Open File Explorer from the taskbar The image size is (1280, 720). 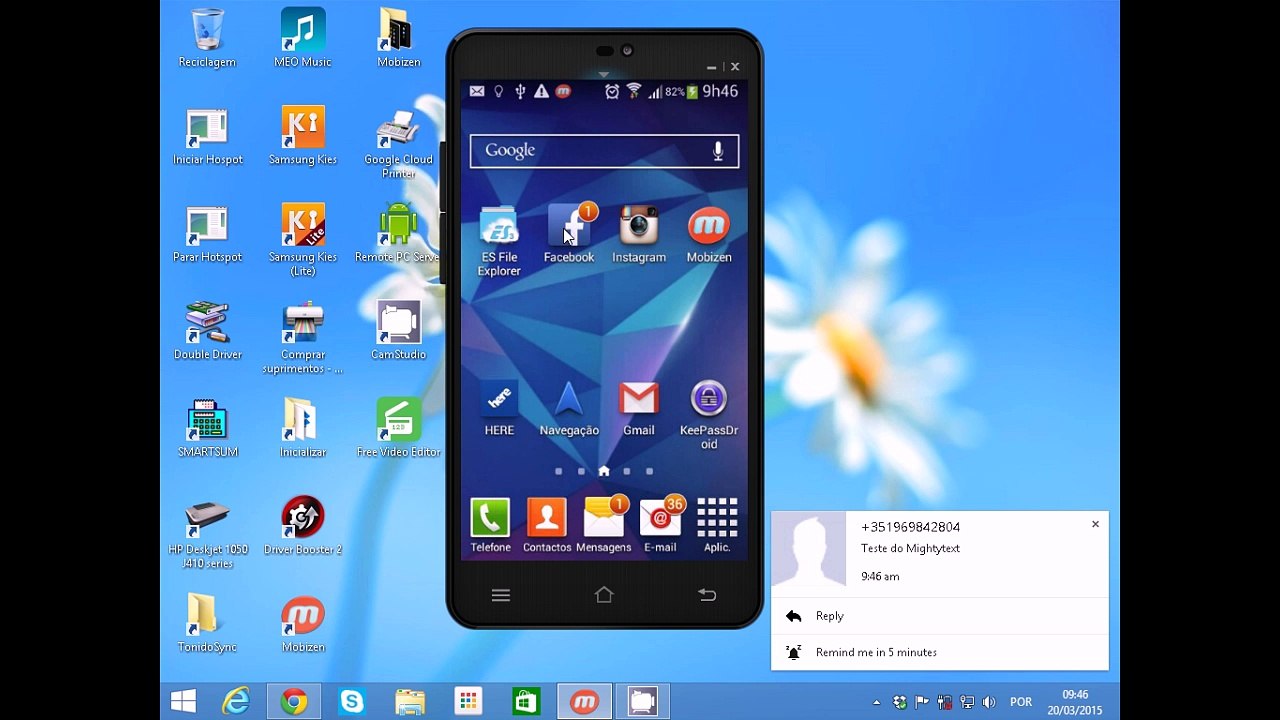pyautogui.click(x=410, y=702)
